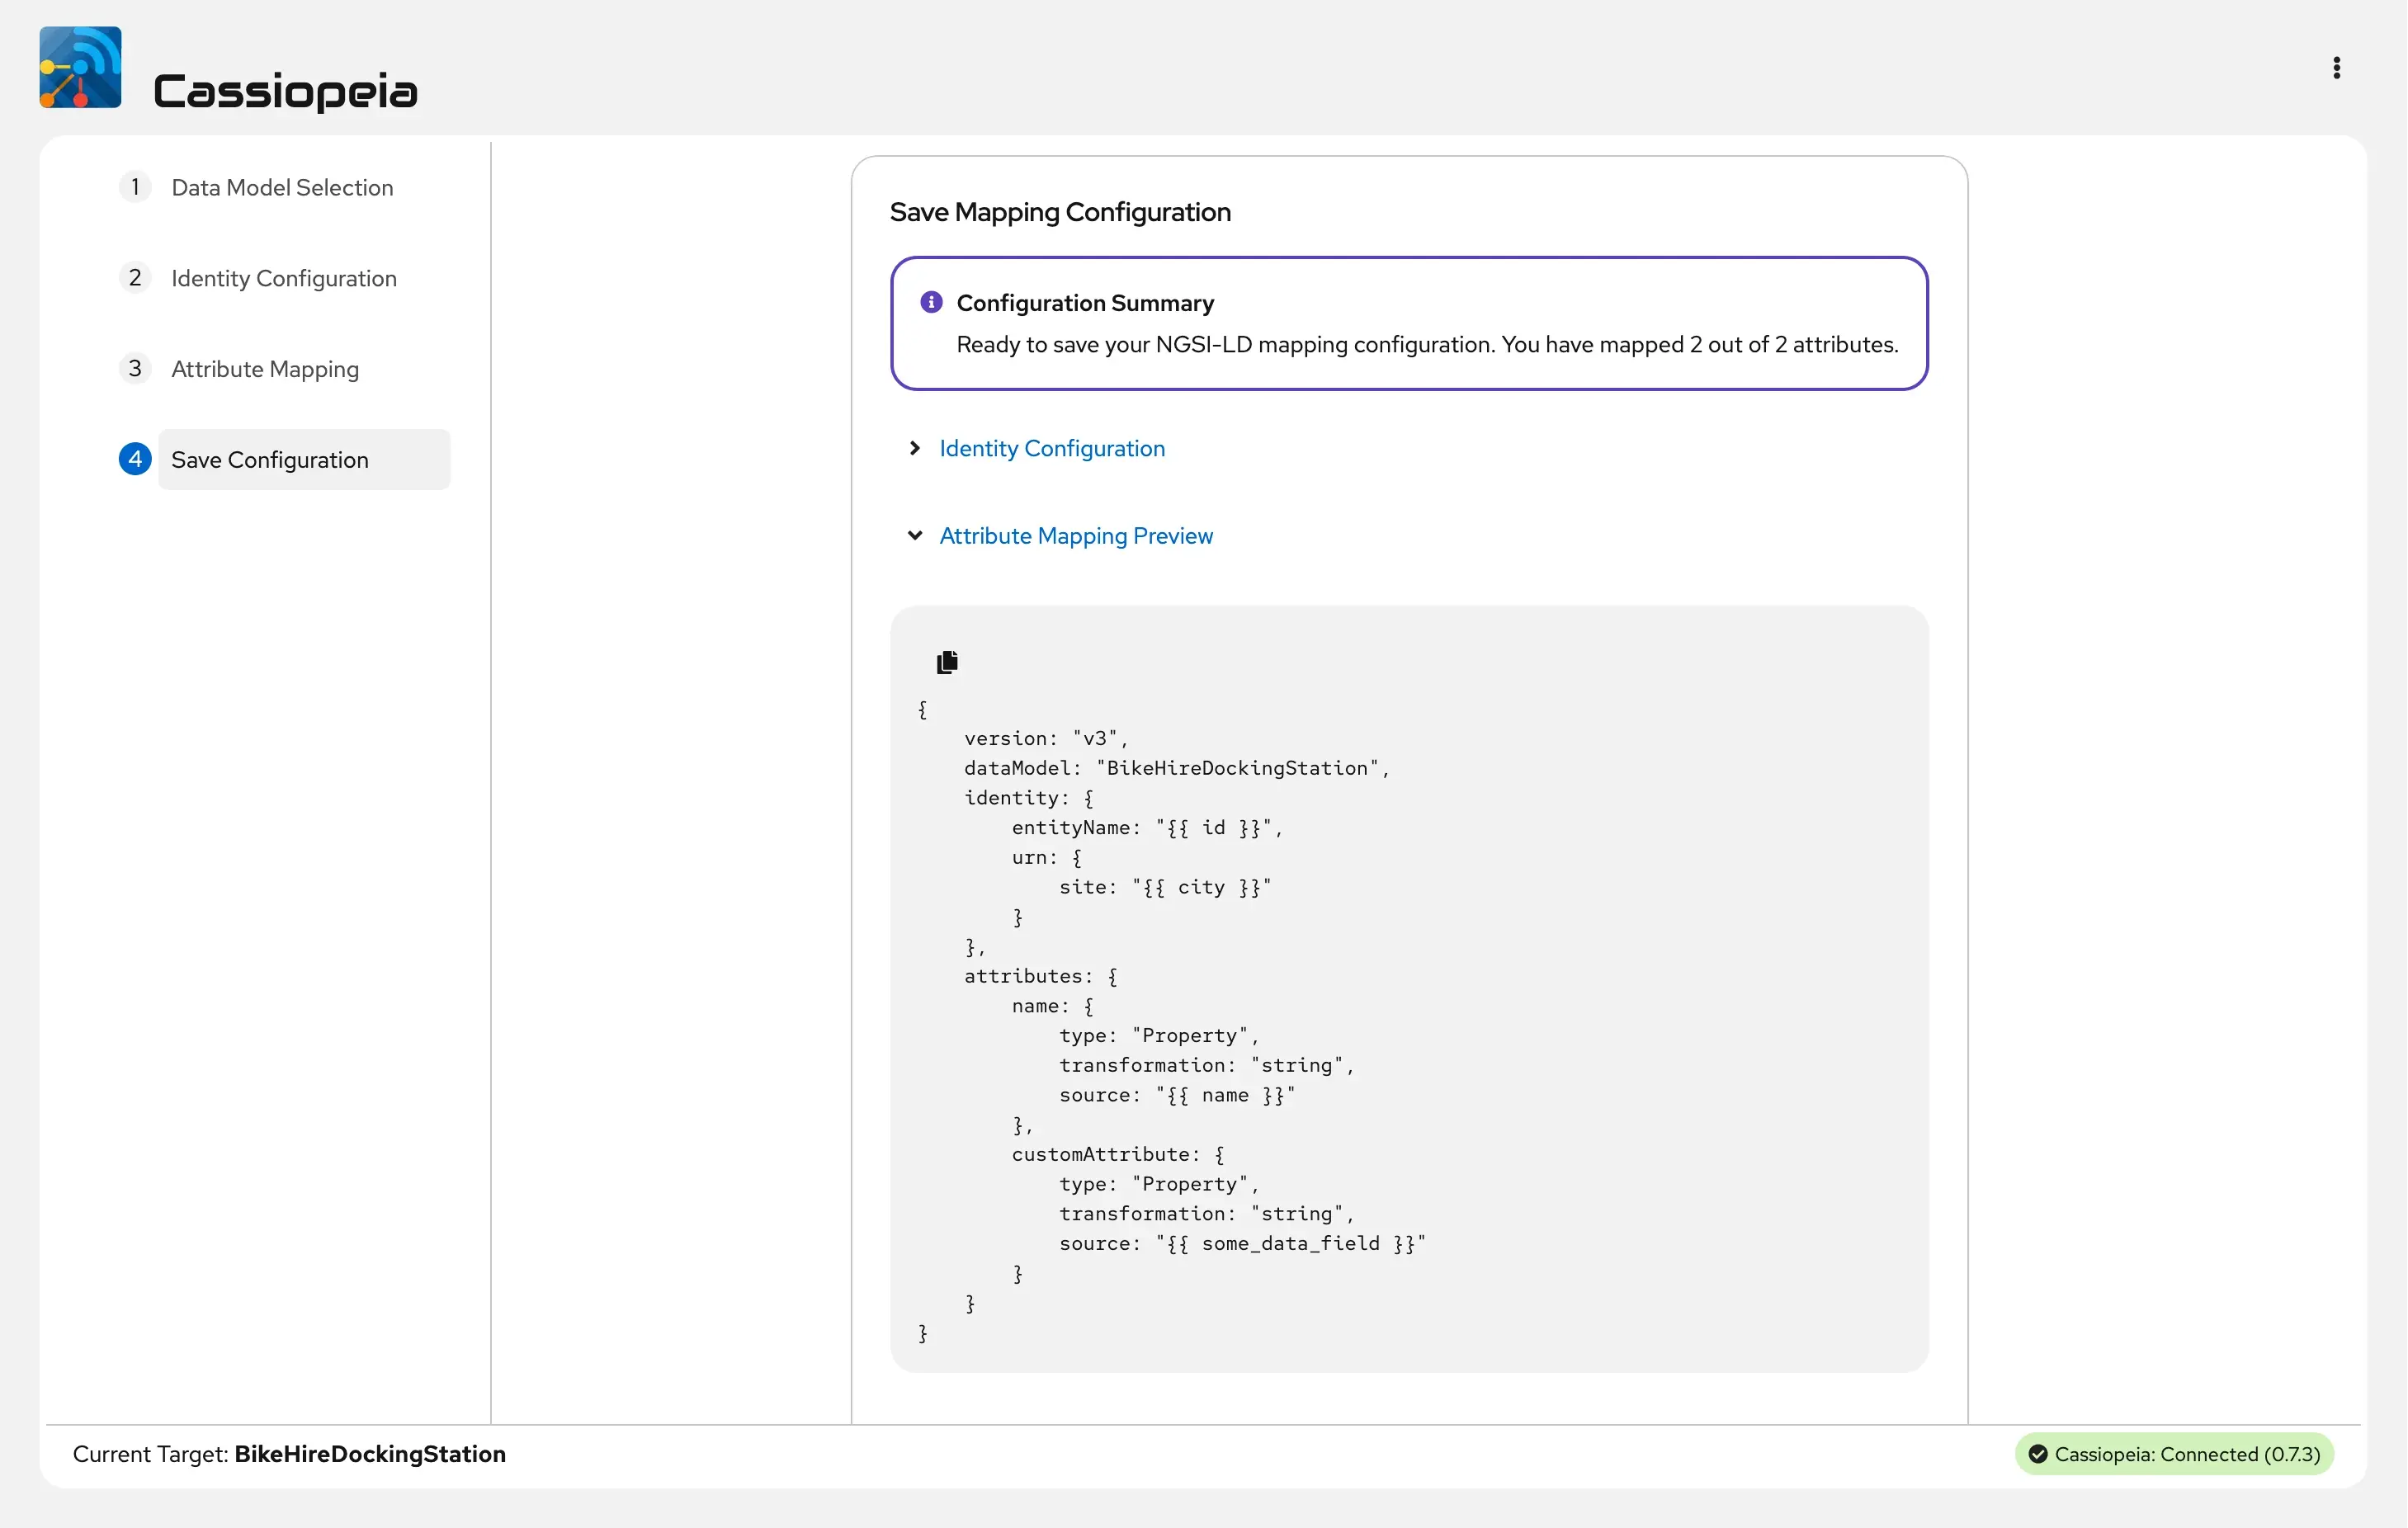
Task: Click the green connection check icon
Action: (x=2038, y=1454)
